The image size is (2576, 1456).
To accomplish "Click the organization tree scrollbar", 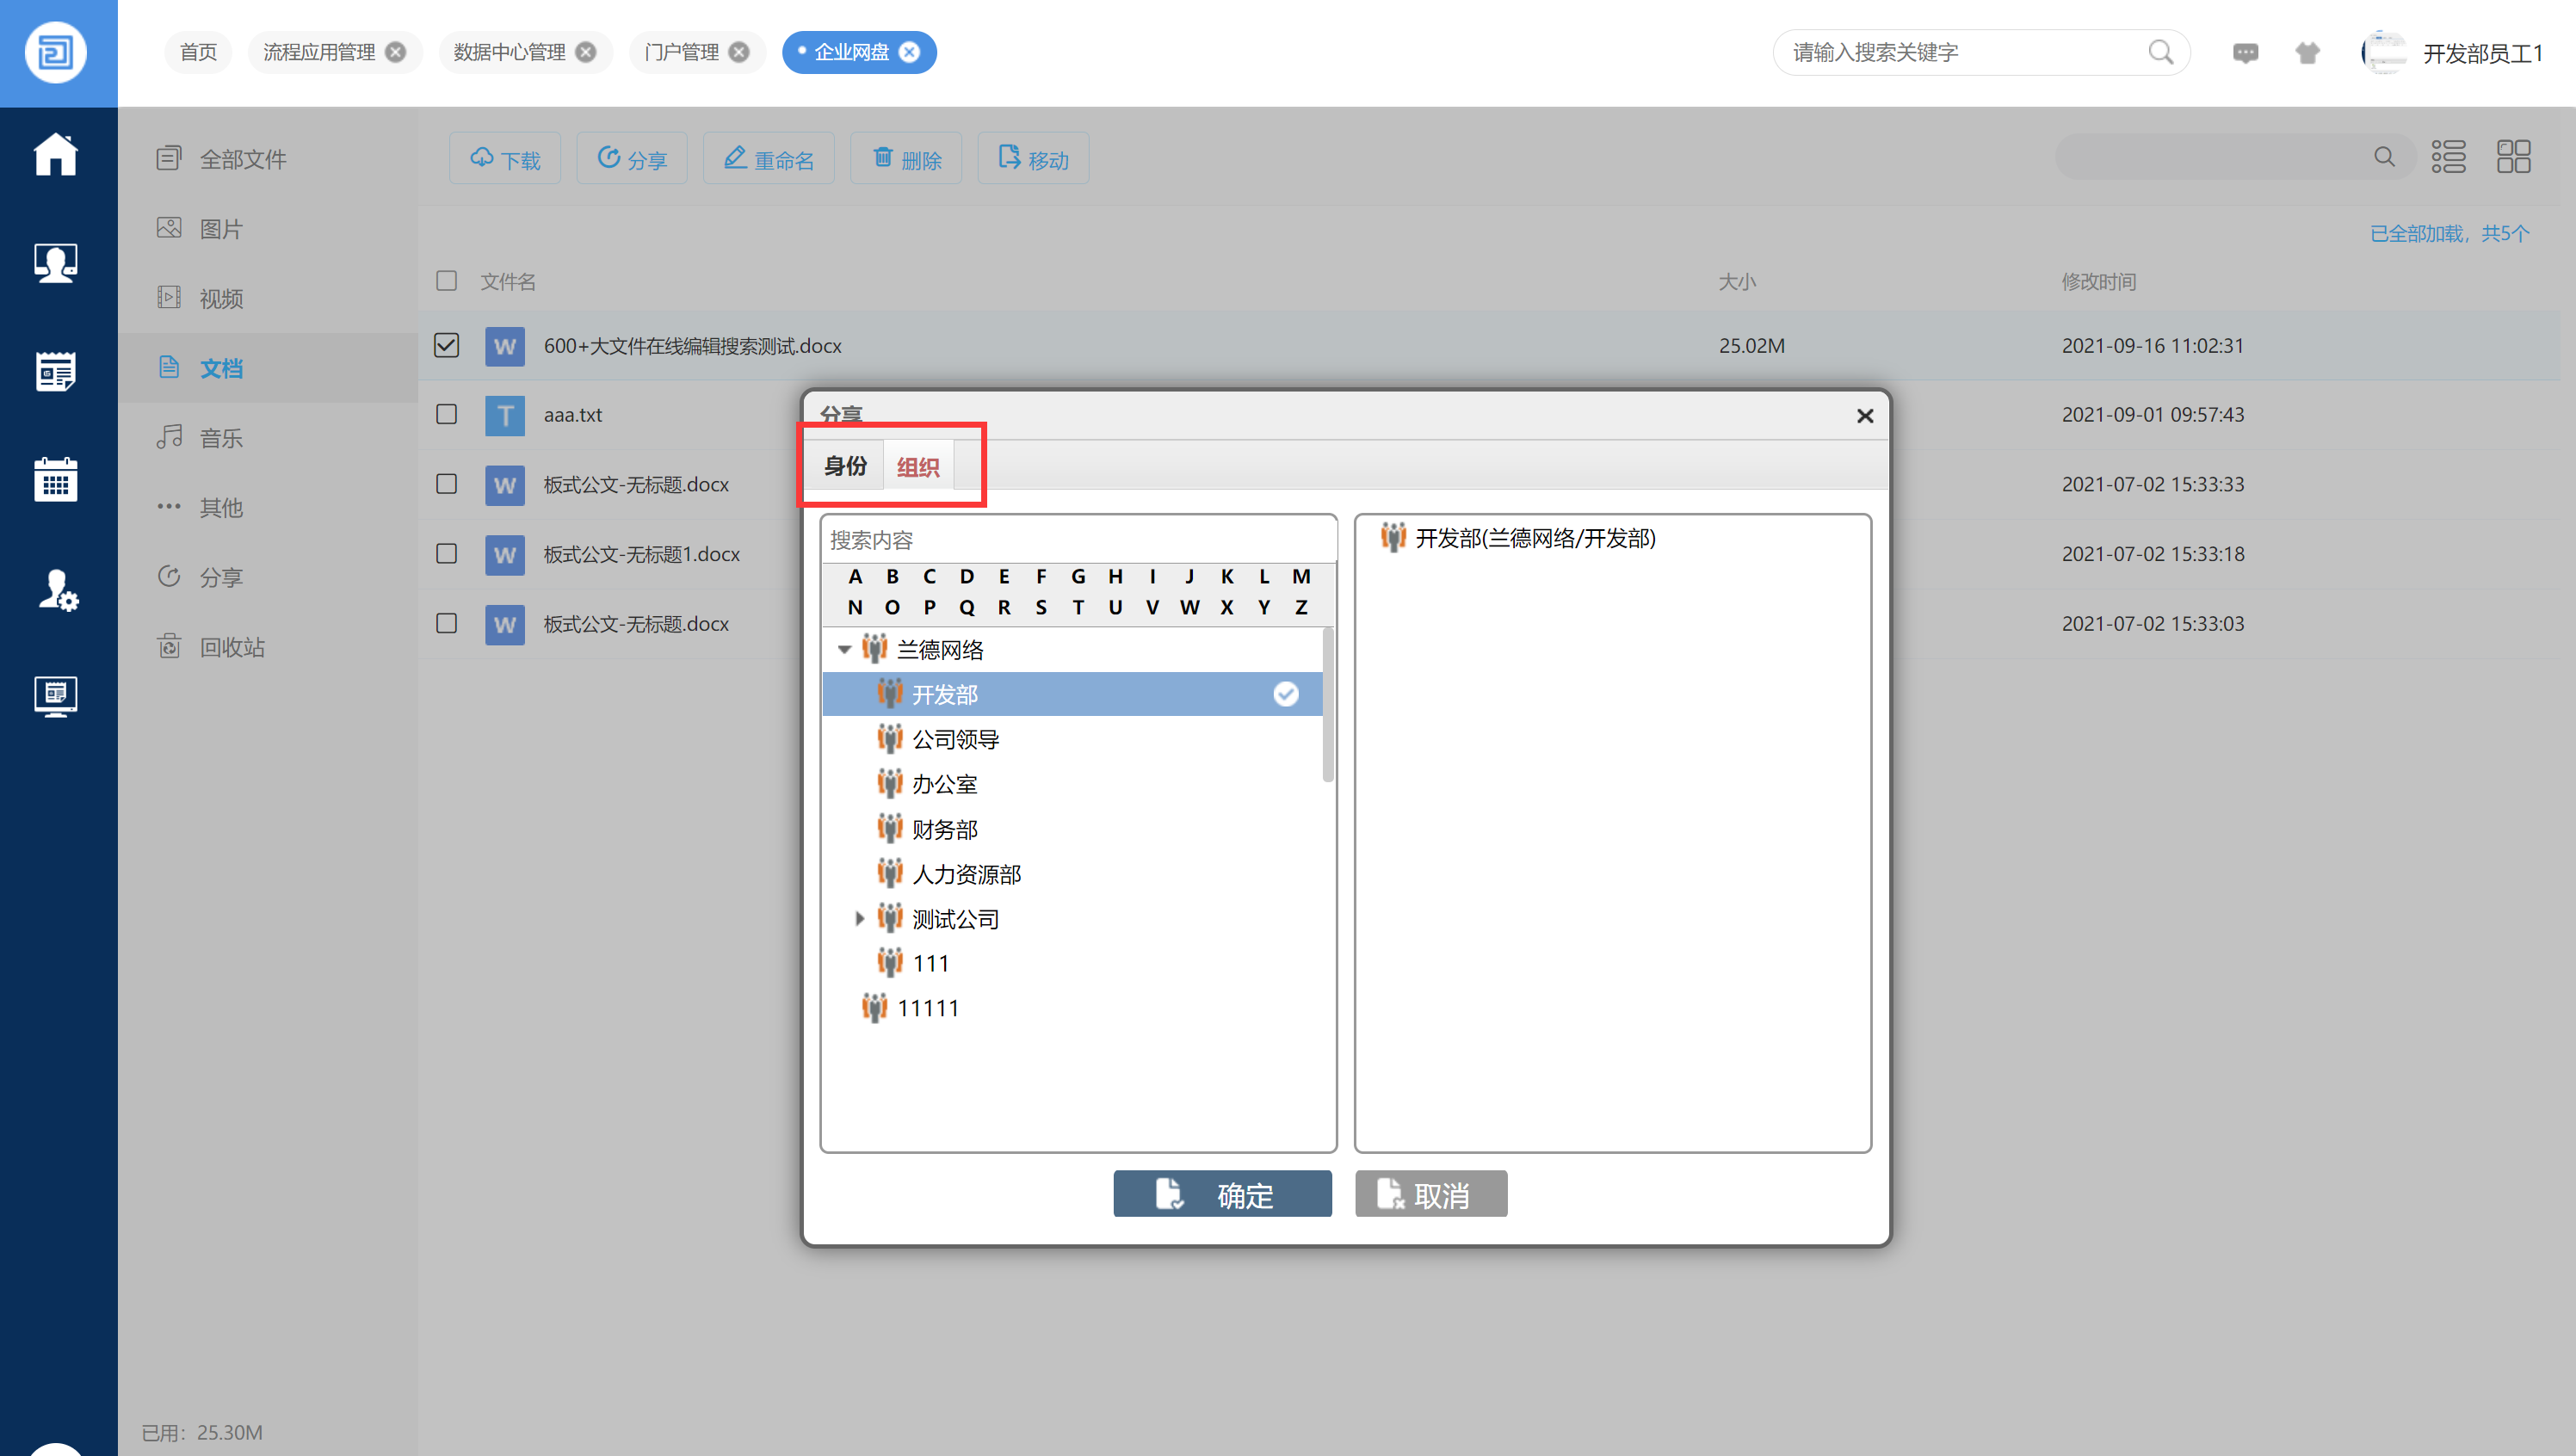I will coord(1328,705).
